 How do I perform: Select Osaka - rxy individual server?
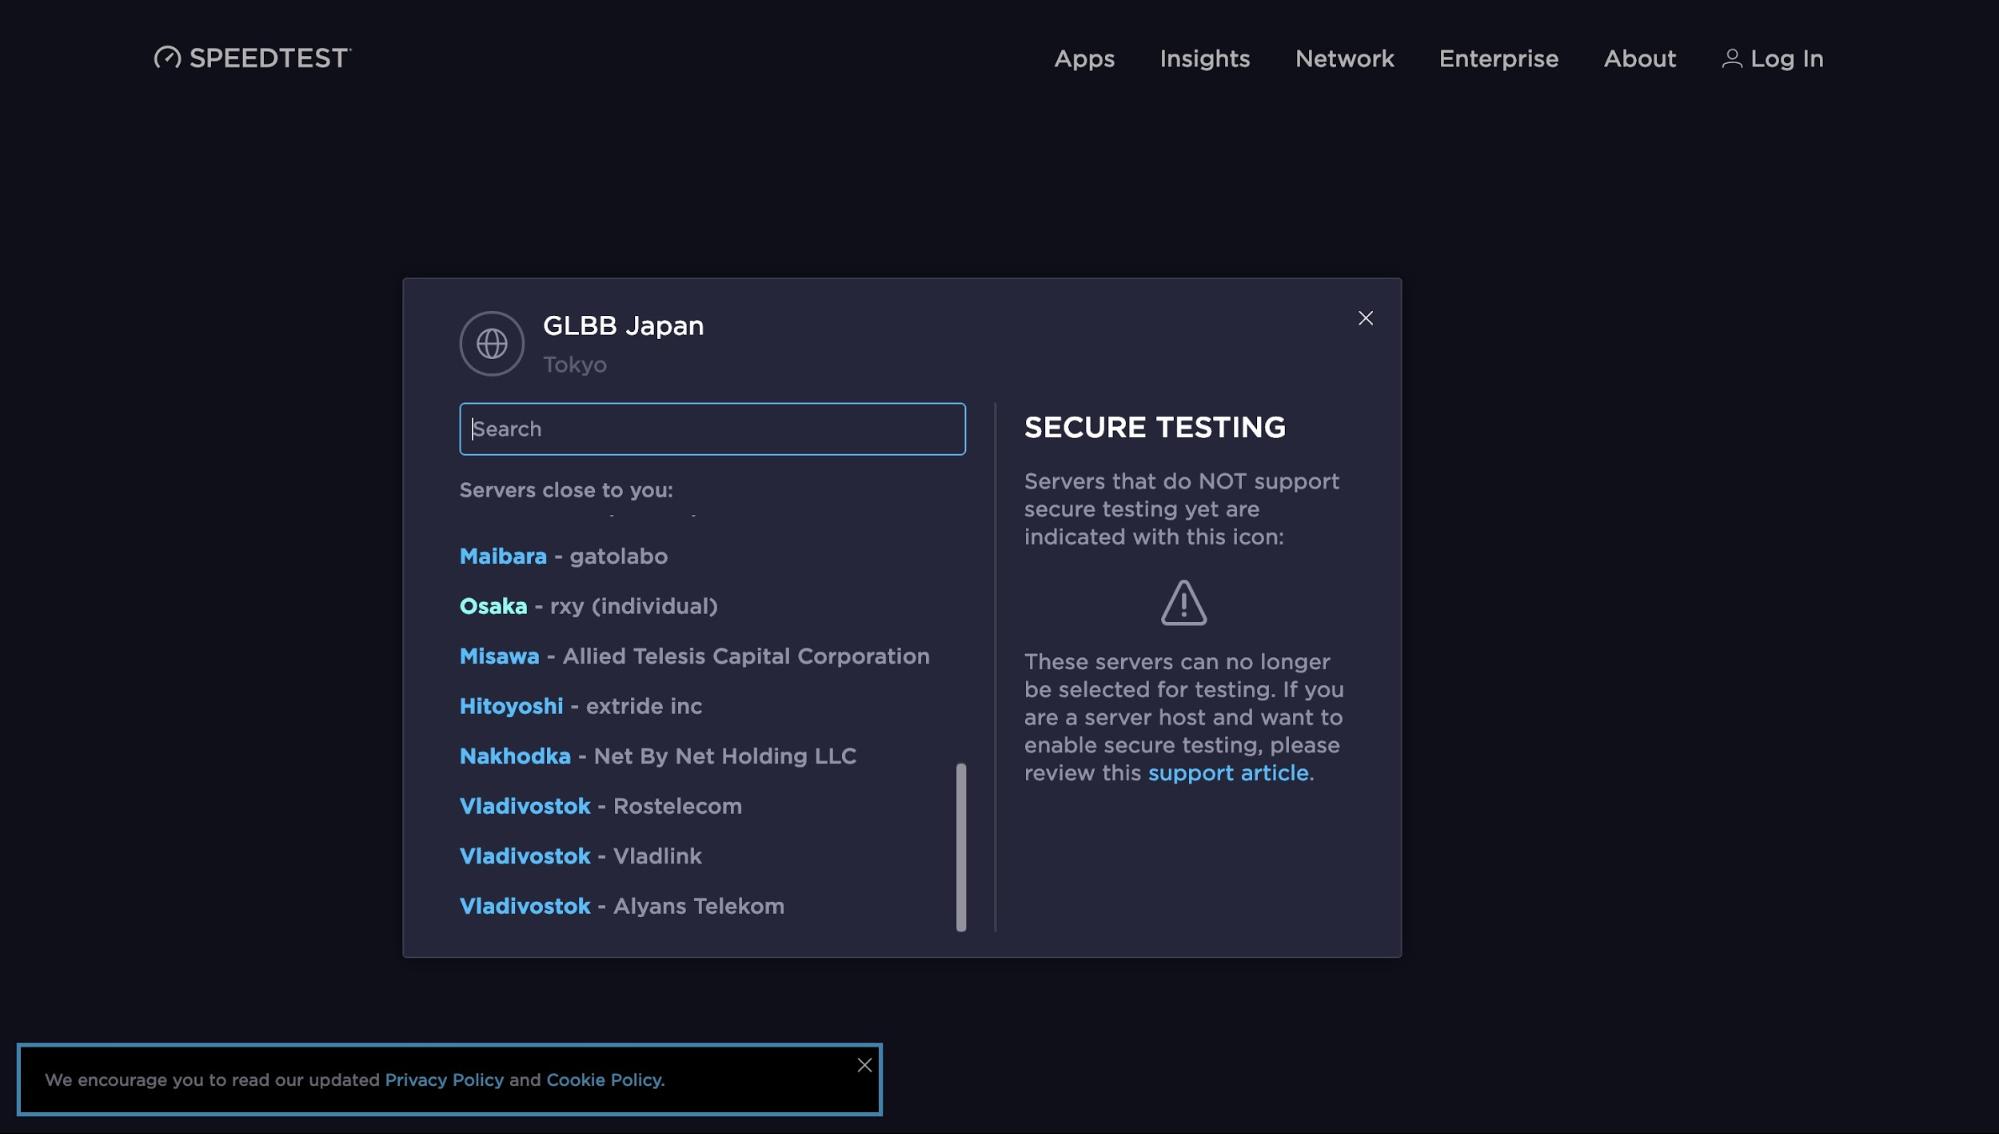[x=589, y=605]
